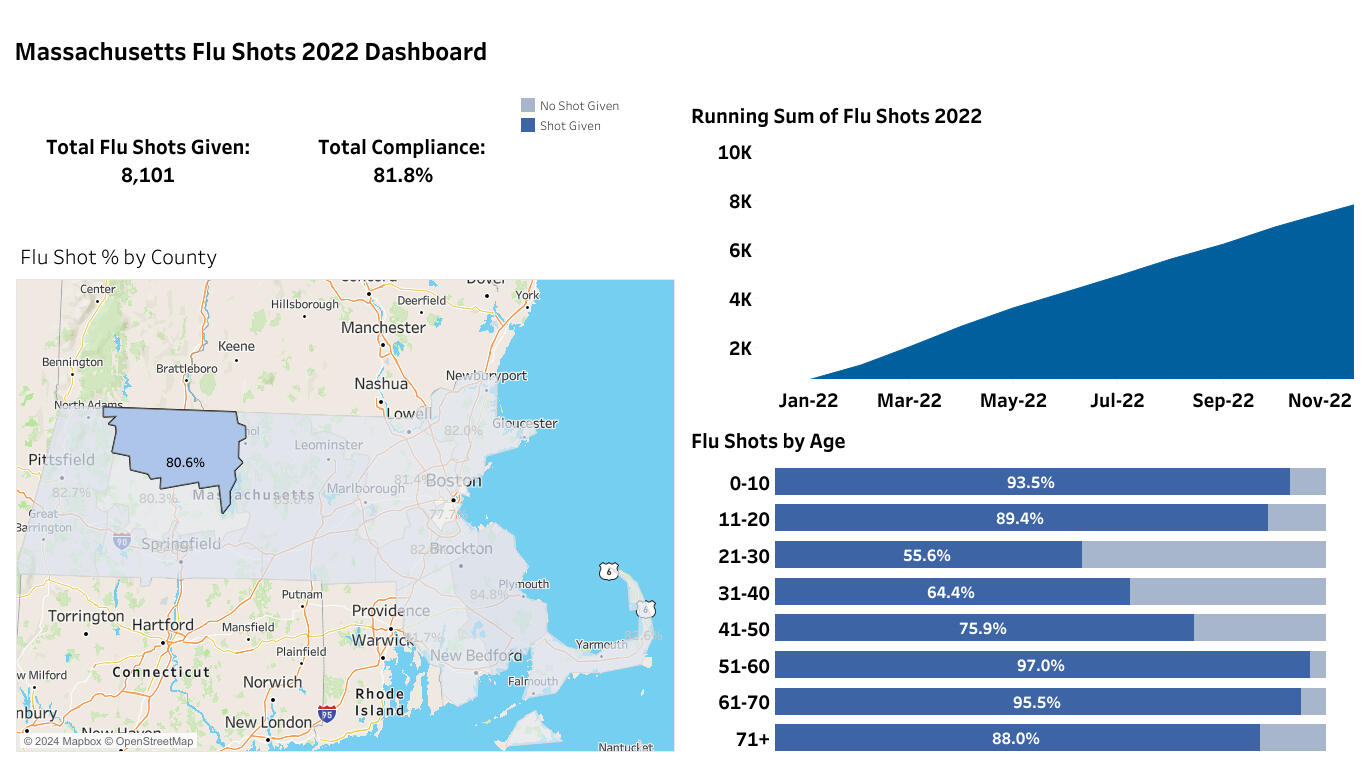Select the No Shot Given legend swatch
Viewport: 1365px width, 767px height.
tap(528, 105)
